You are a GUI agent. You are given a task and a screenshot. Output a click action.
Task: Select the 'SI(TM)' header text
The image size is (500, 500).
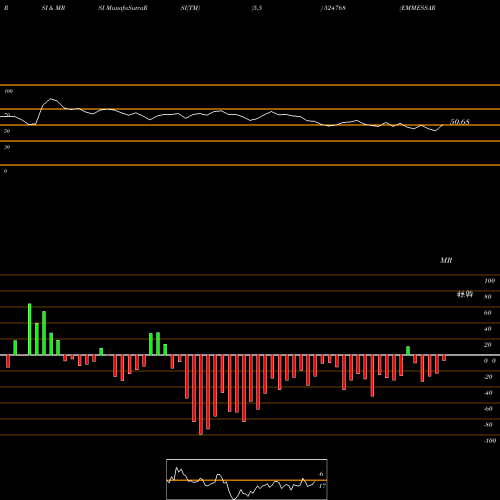coord(190,8)
